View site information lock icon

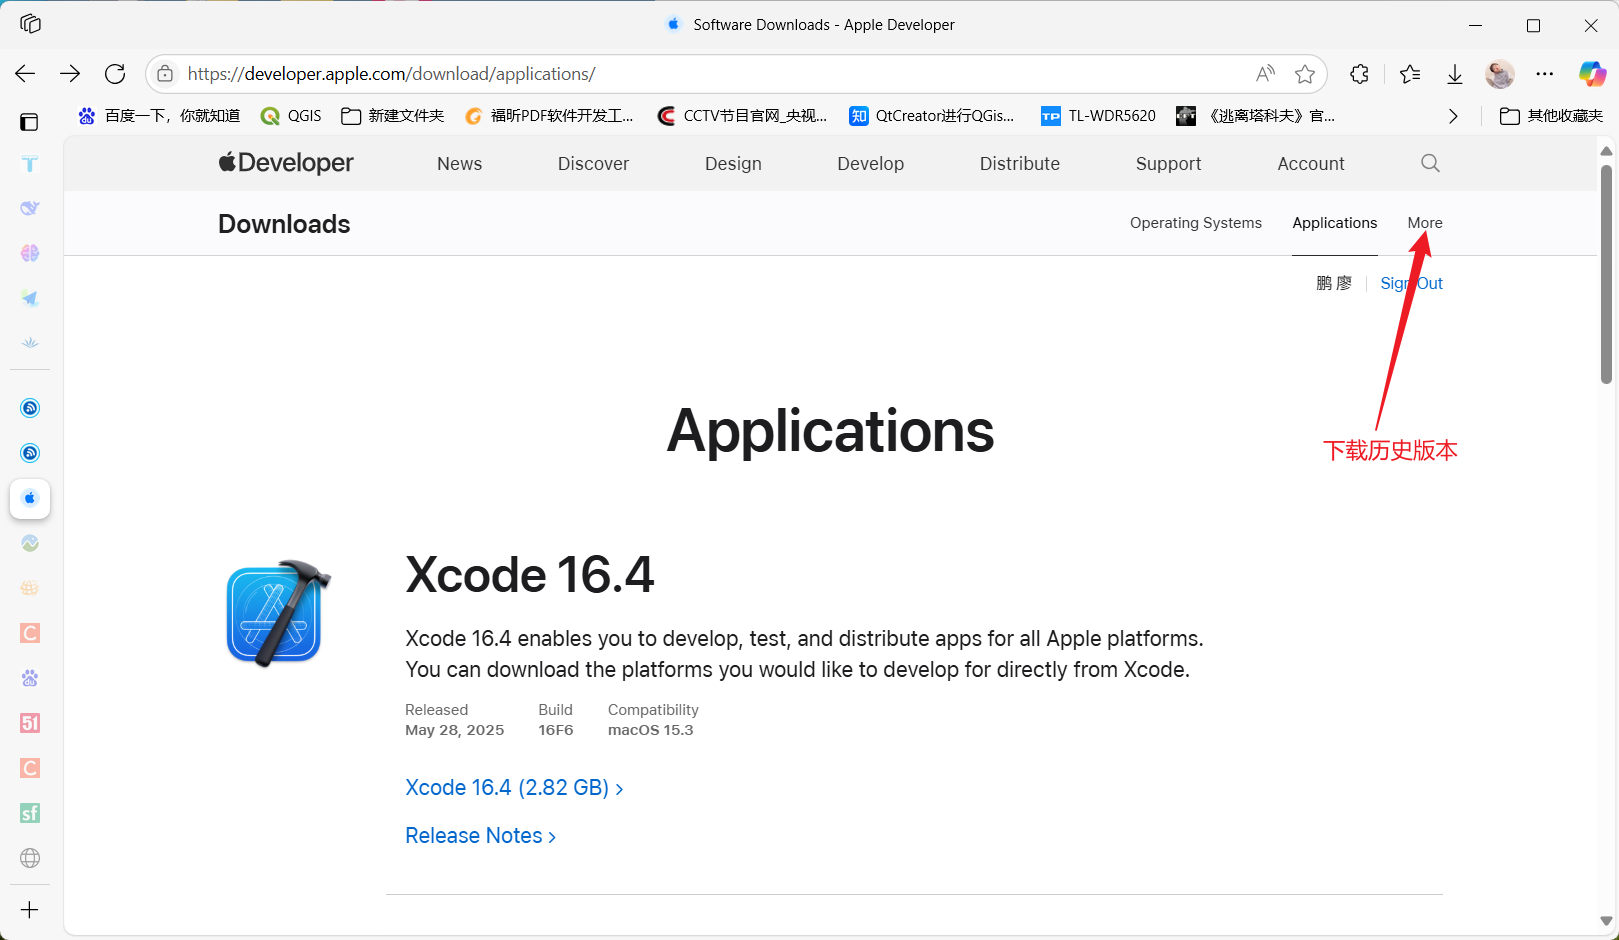tap(165, 74)
